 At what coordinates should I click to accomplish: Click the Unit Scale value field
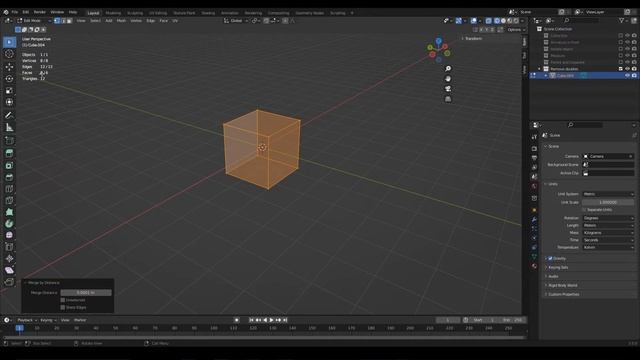click(608, 202)
